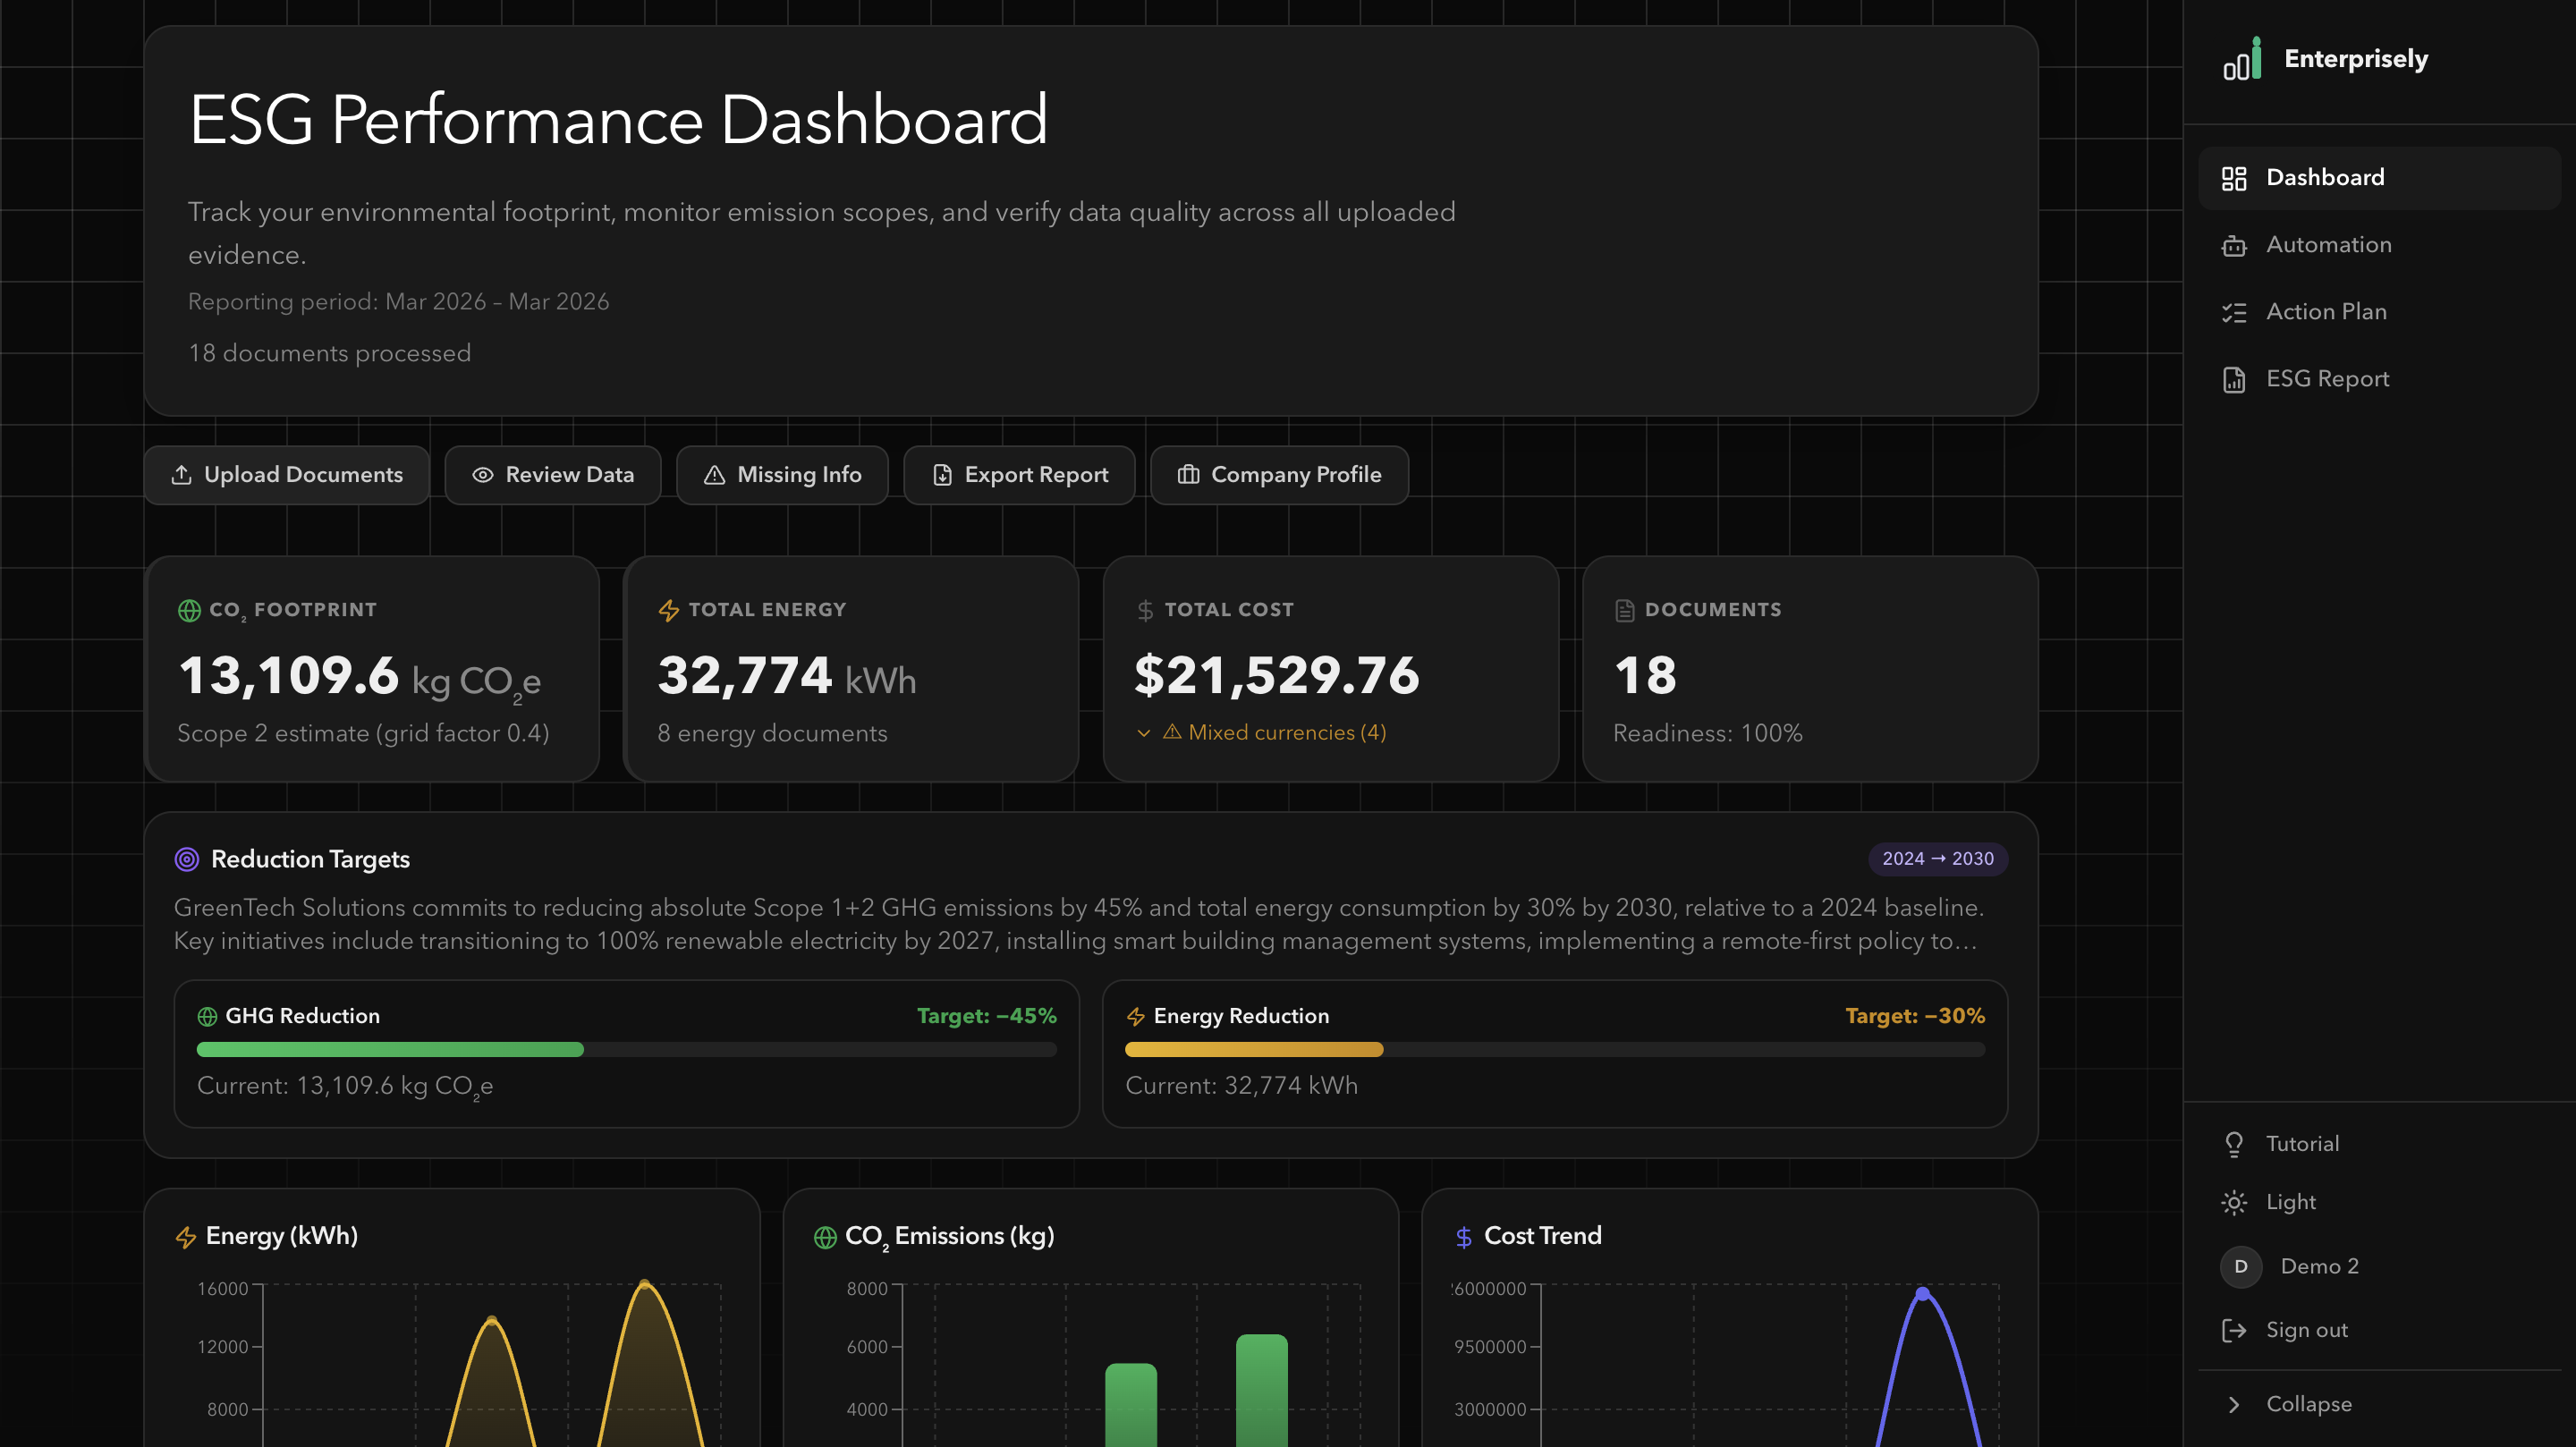Expand the Mixed currencies warning chevron
The image size is (2576, 1447).
tap(1143, 733)
